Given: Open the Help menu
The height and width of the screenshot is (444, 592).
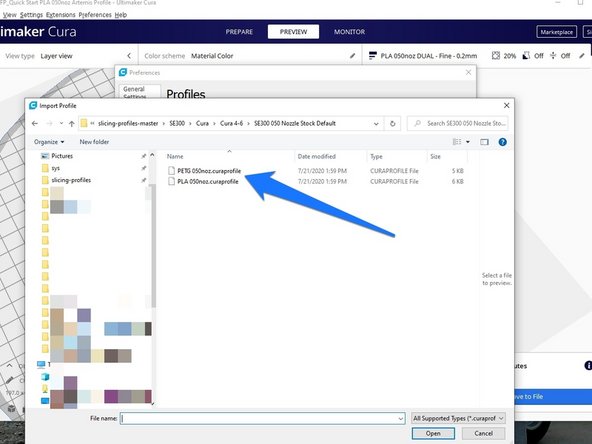Looking at the screenshot, I should (x=120, y=15).
